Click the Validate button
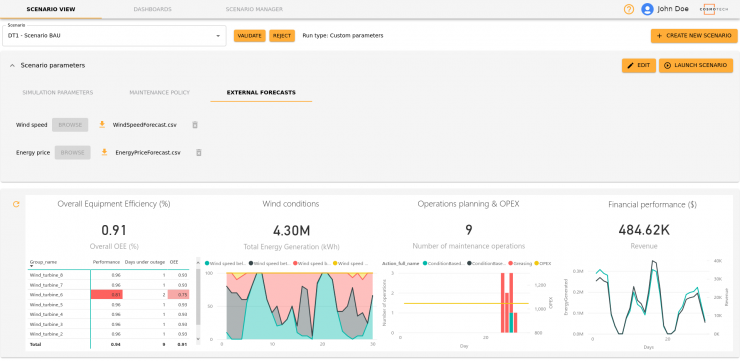 point(250,36)
